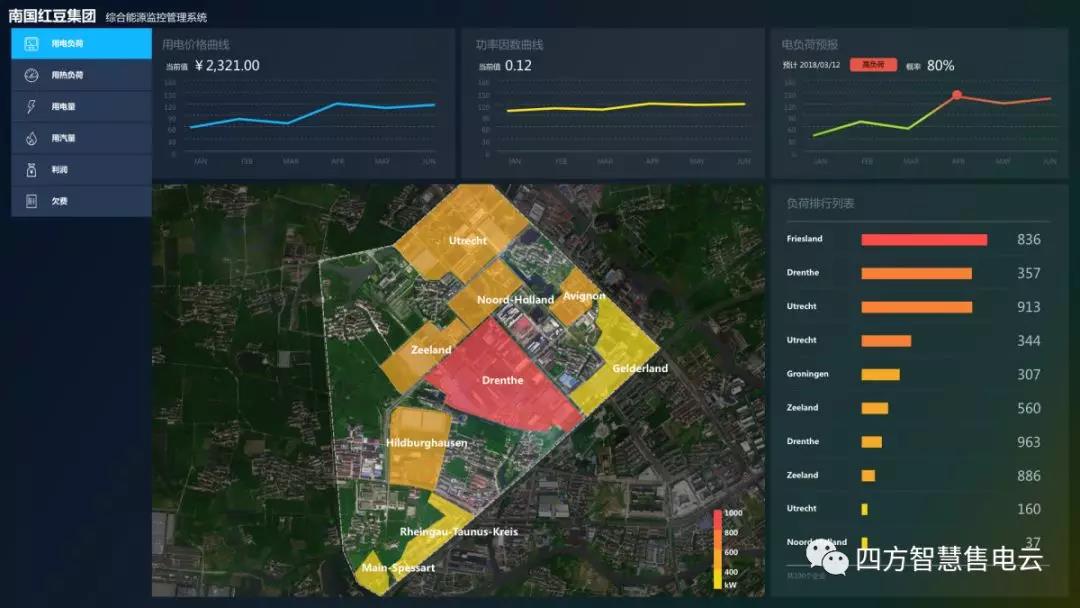Click the 利润 money bag icon

(x=32, y=170)
